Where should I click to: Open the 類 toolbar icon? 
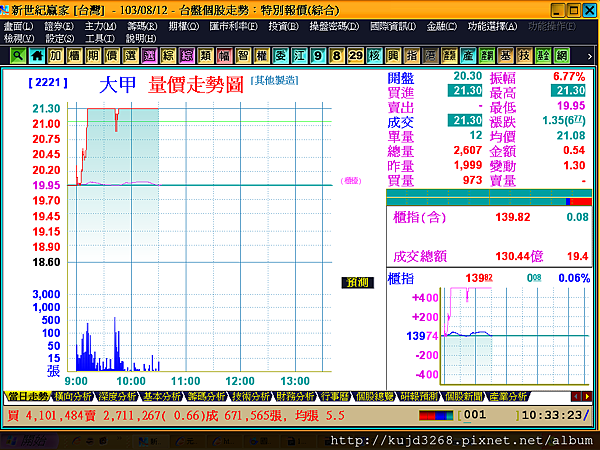coord(205,56)
